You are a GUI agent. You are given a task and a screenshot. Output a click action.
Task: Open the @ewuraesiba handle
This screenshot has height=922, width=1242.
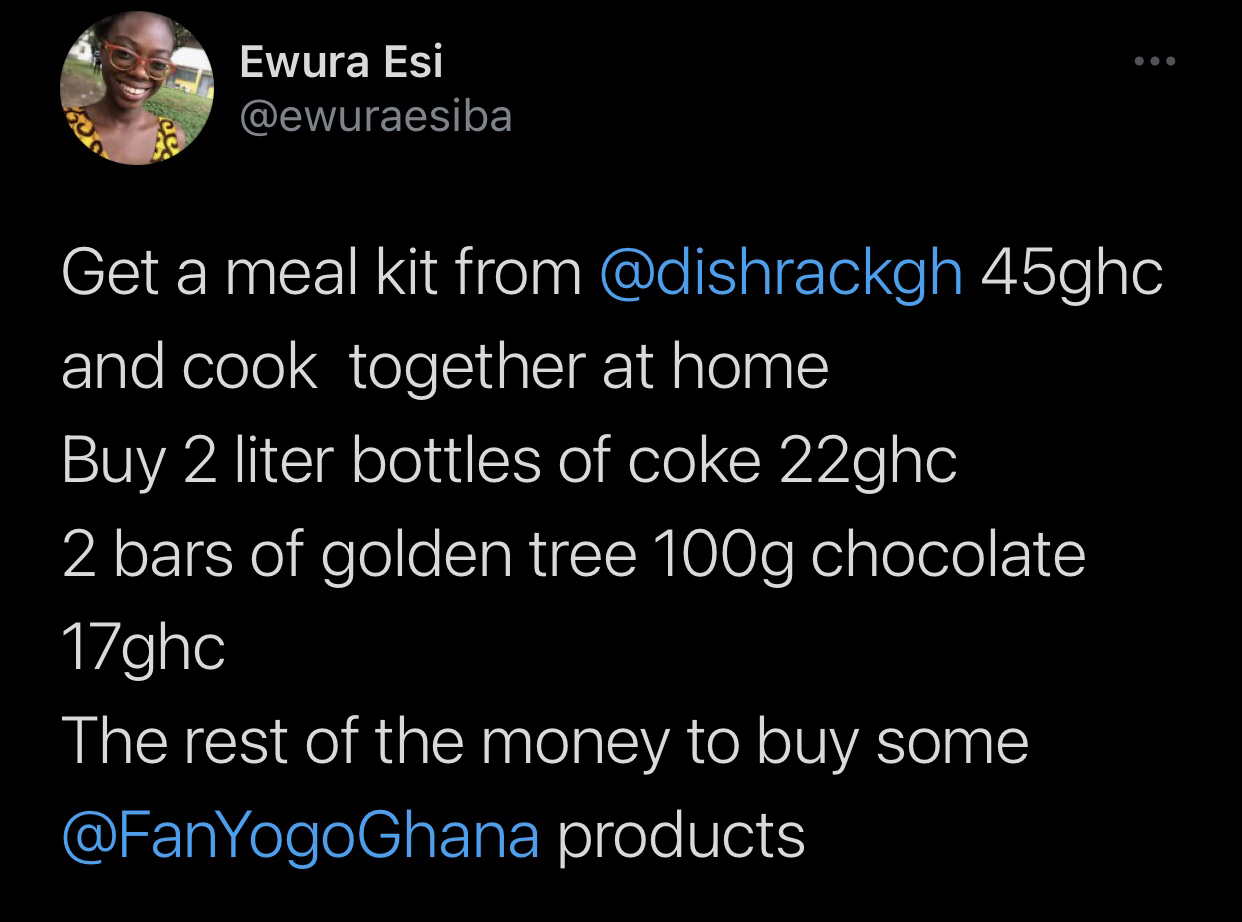click(376, 117)
